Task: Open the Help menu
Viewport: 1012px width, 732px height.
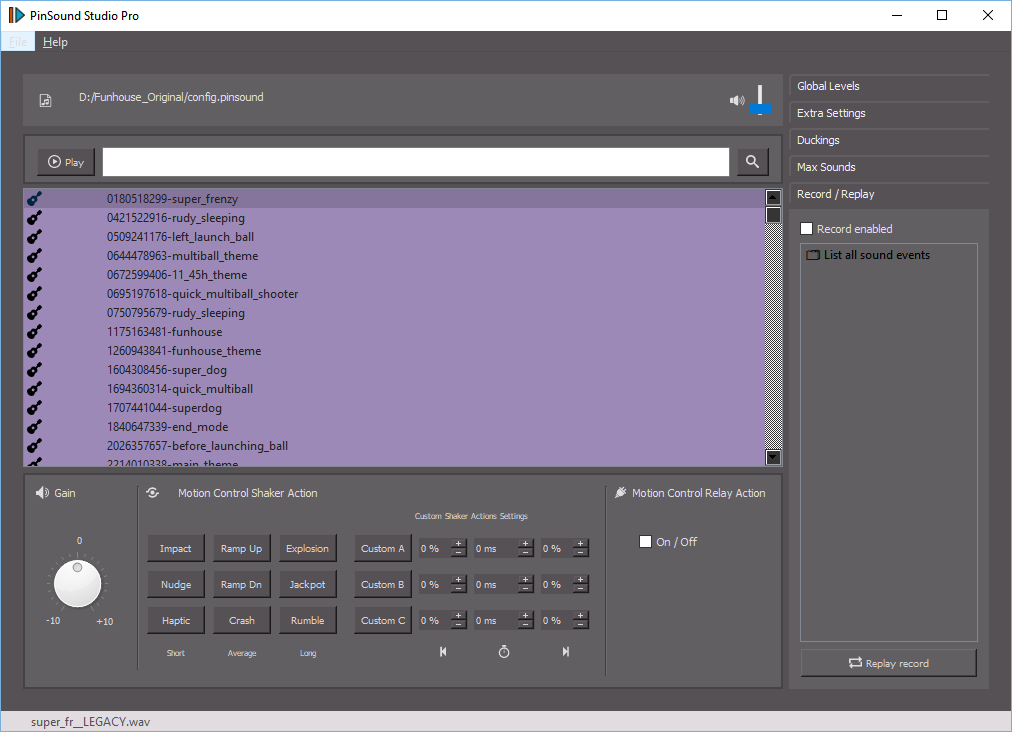Action: pyautogui.click(x=55, y=42)
